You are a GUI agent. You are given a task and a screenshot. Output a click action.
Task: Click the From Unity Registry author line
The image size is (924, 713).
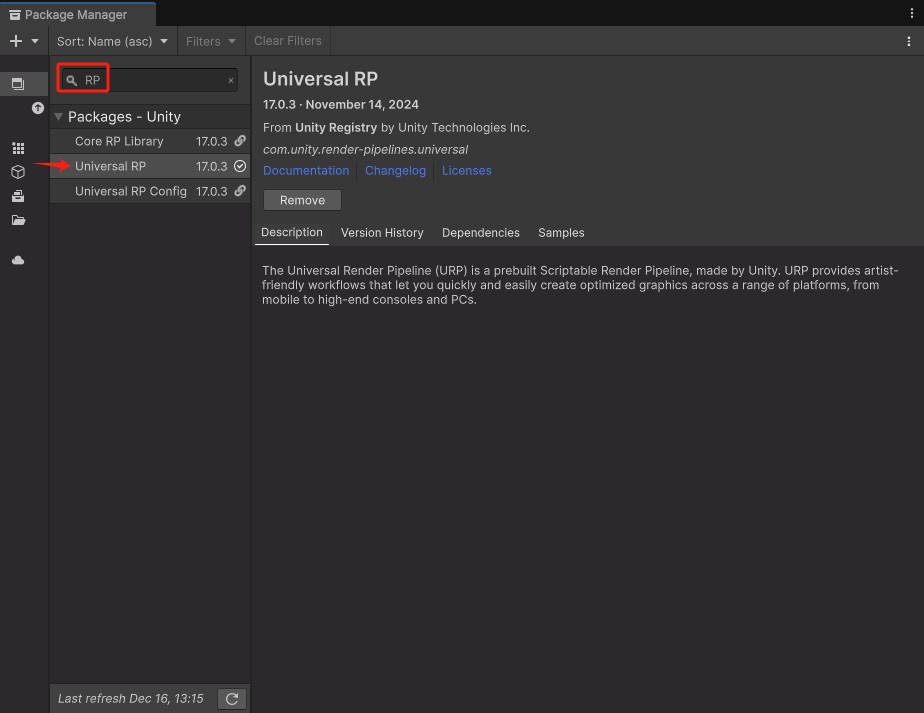click(396, 127)
